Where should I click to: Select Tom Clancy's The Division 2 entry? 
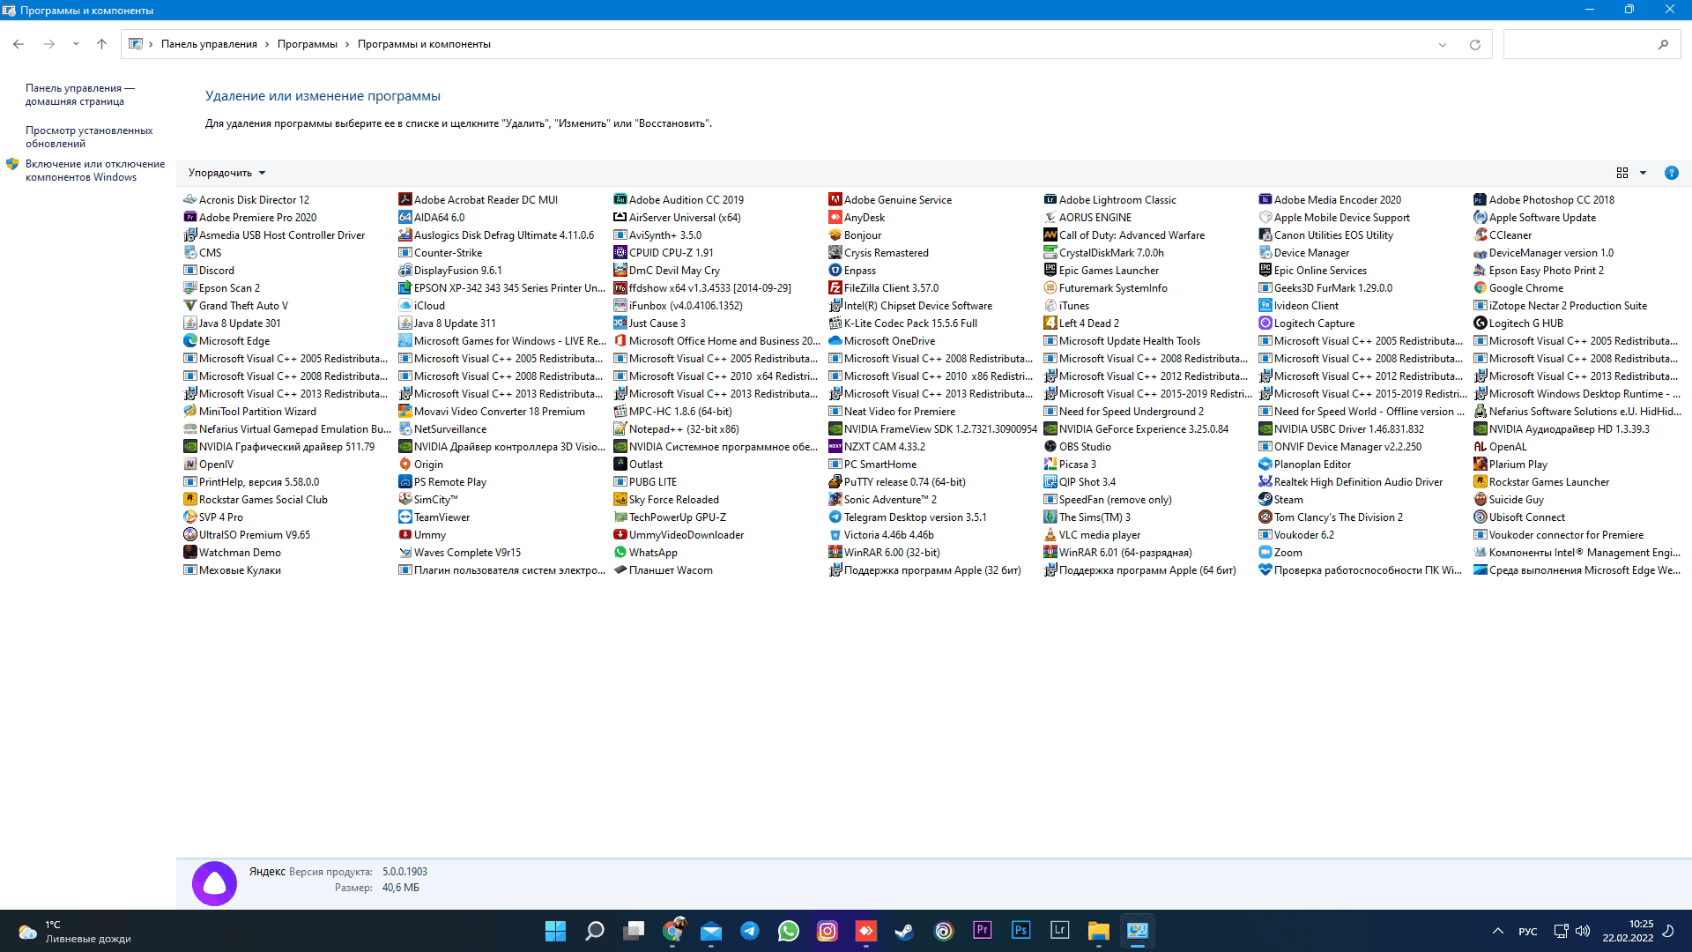pos(1330,517)
